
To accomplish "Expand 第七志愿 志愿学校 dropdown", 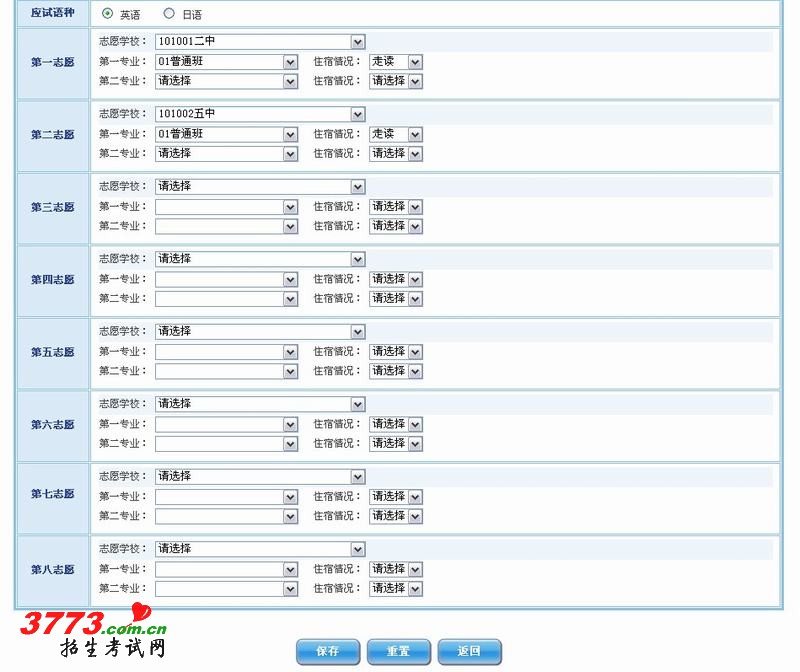I will pyautogui.click(x=260, y=477).
